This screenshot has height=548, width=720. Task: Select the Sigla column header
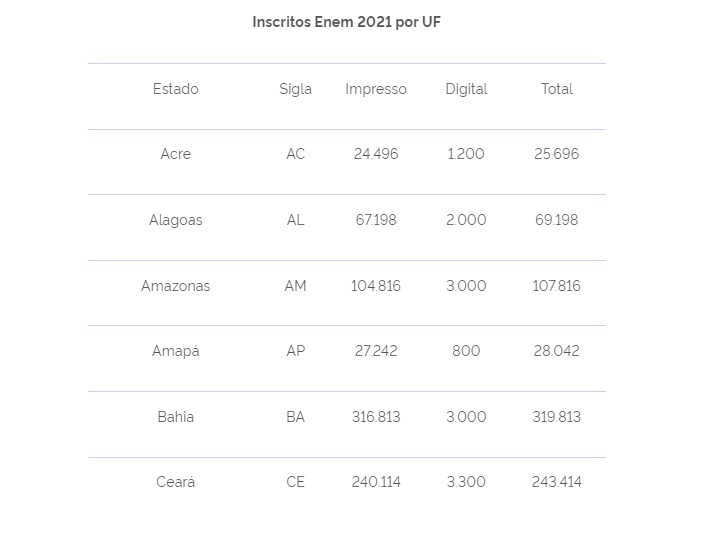point(295,89)
